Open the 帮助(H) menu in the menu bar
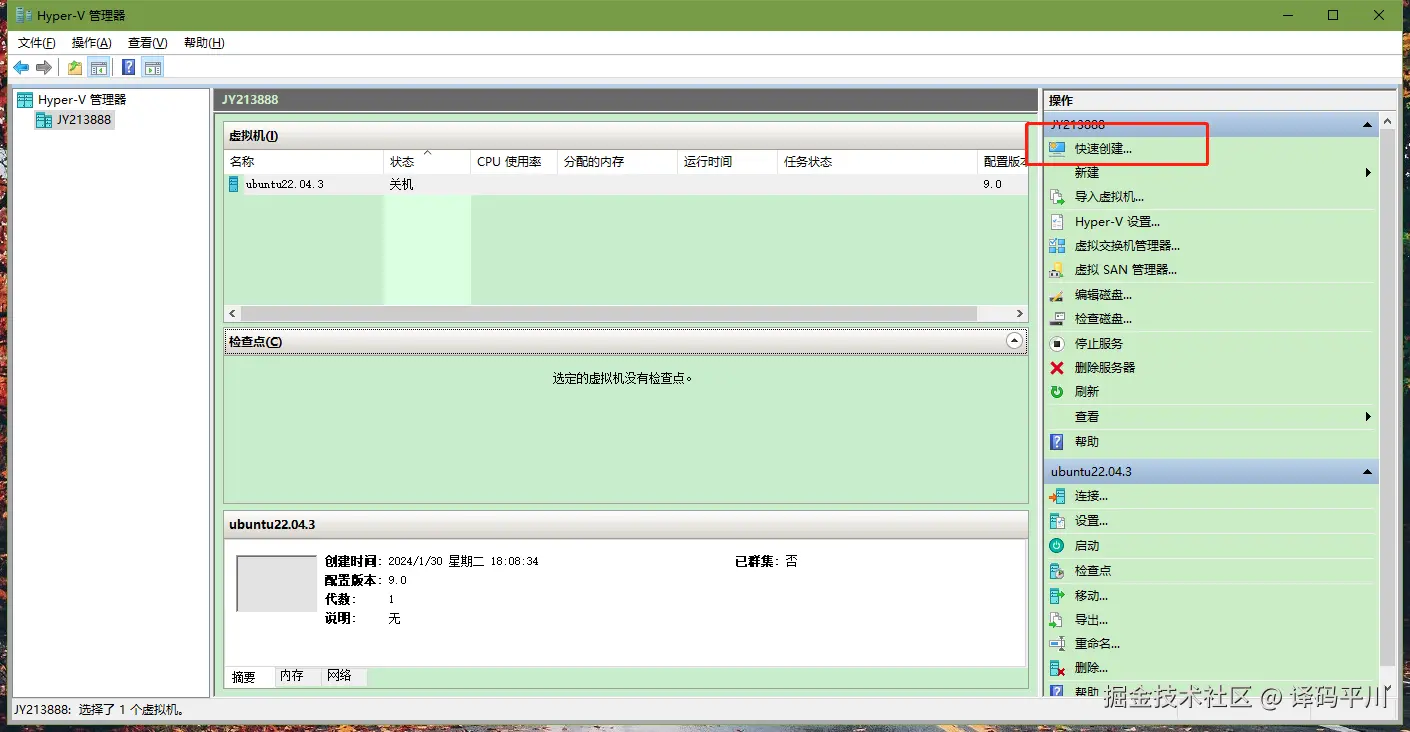Screen dimensions: 1410x732 click(x=204, y=43)
